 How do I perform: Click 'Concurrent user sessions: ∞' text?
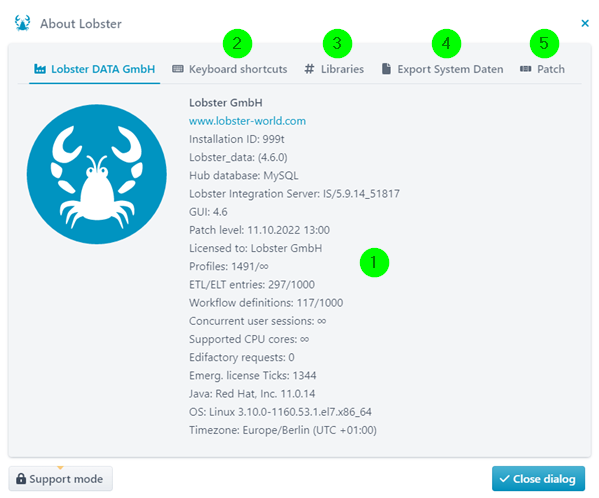(257, 321)
